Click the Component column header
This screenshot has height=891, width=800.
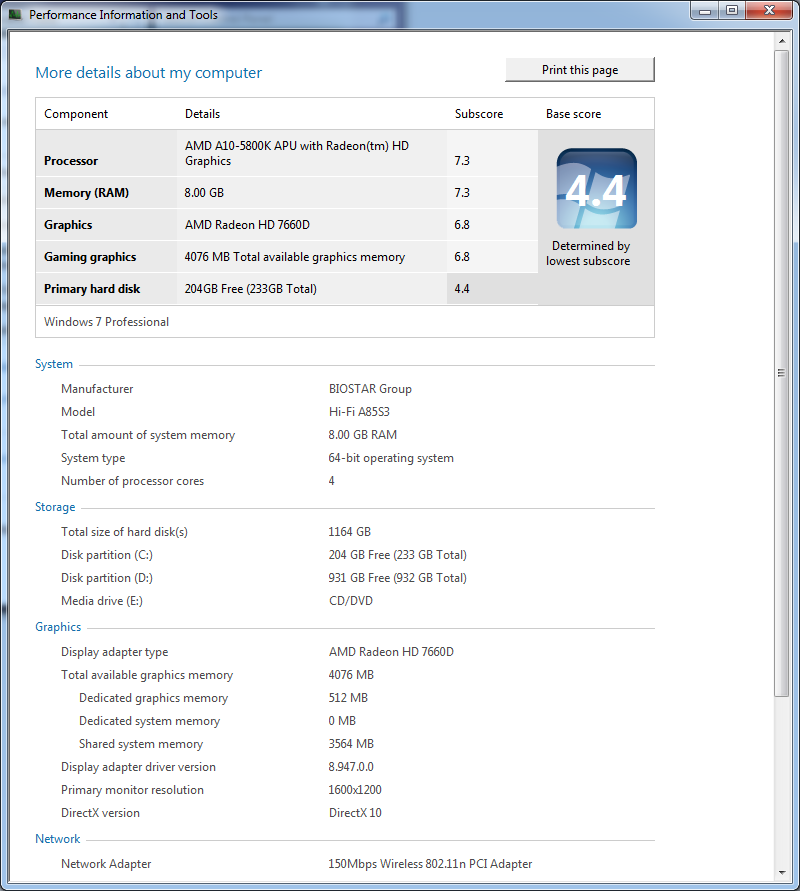[76, 114]
